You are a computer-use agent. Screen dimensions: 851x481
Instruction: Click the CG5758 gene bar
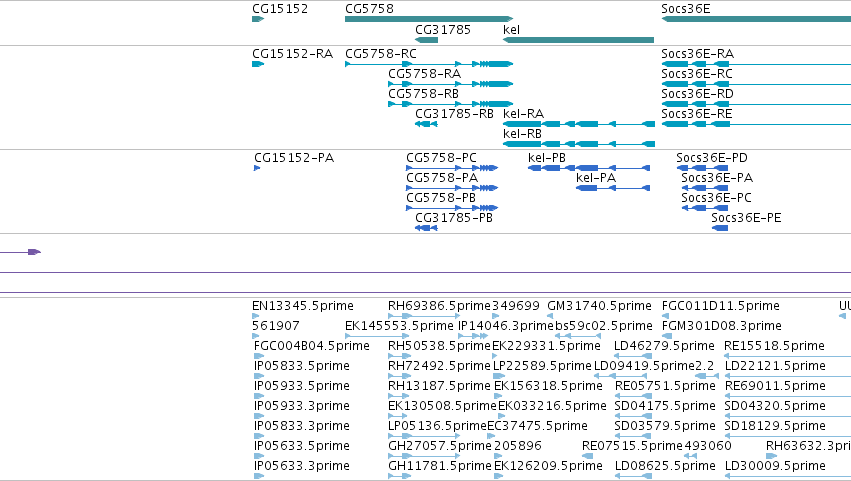tap(429, 19)
